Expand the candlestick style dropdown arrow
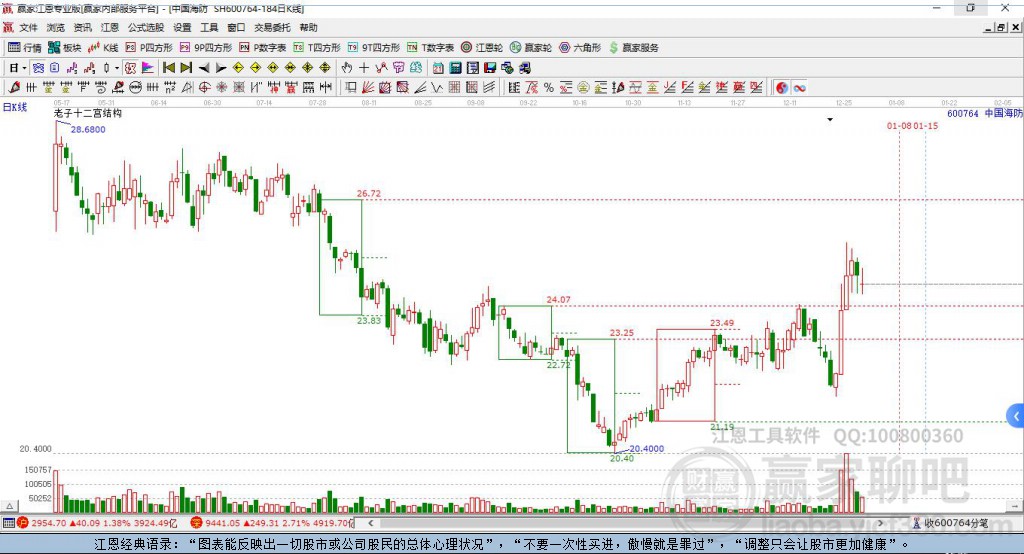The image size is (1024, 554). pyautogui.click(x=117, y=68)
